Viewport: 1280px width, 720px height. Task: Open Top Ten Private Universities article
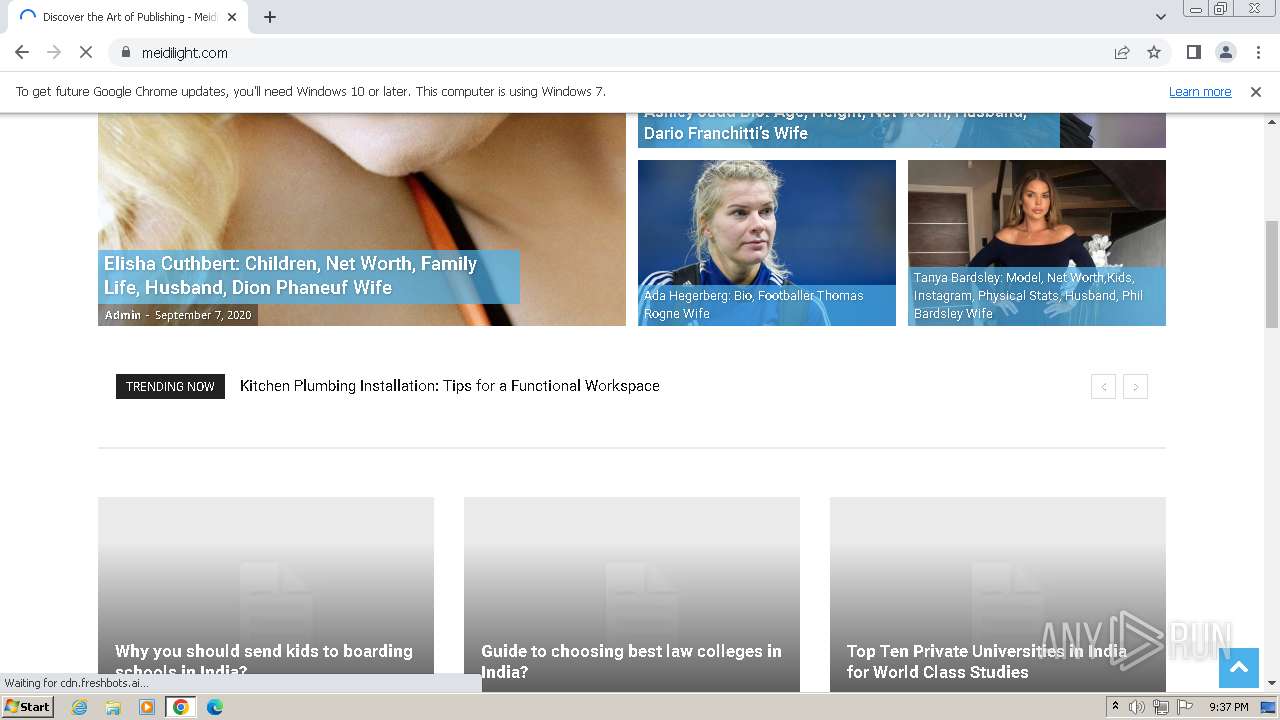987,661
